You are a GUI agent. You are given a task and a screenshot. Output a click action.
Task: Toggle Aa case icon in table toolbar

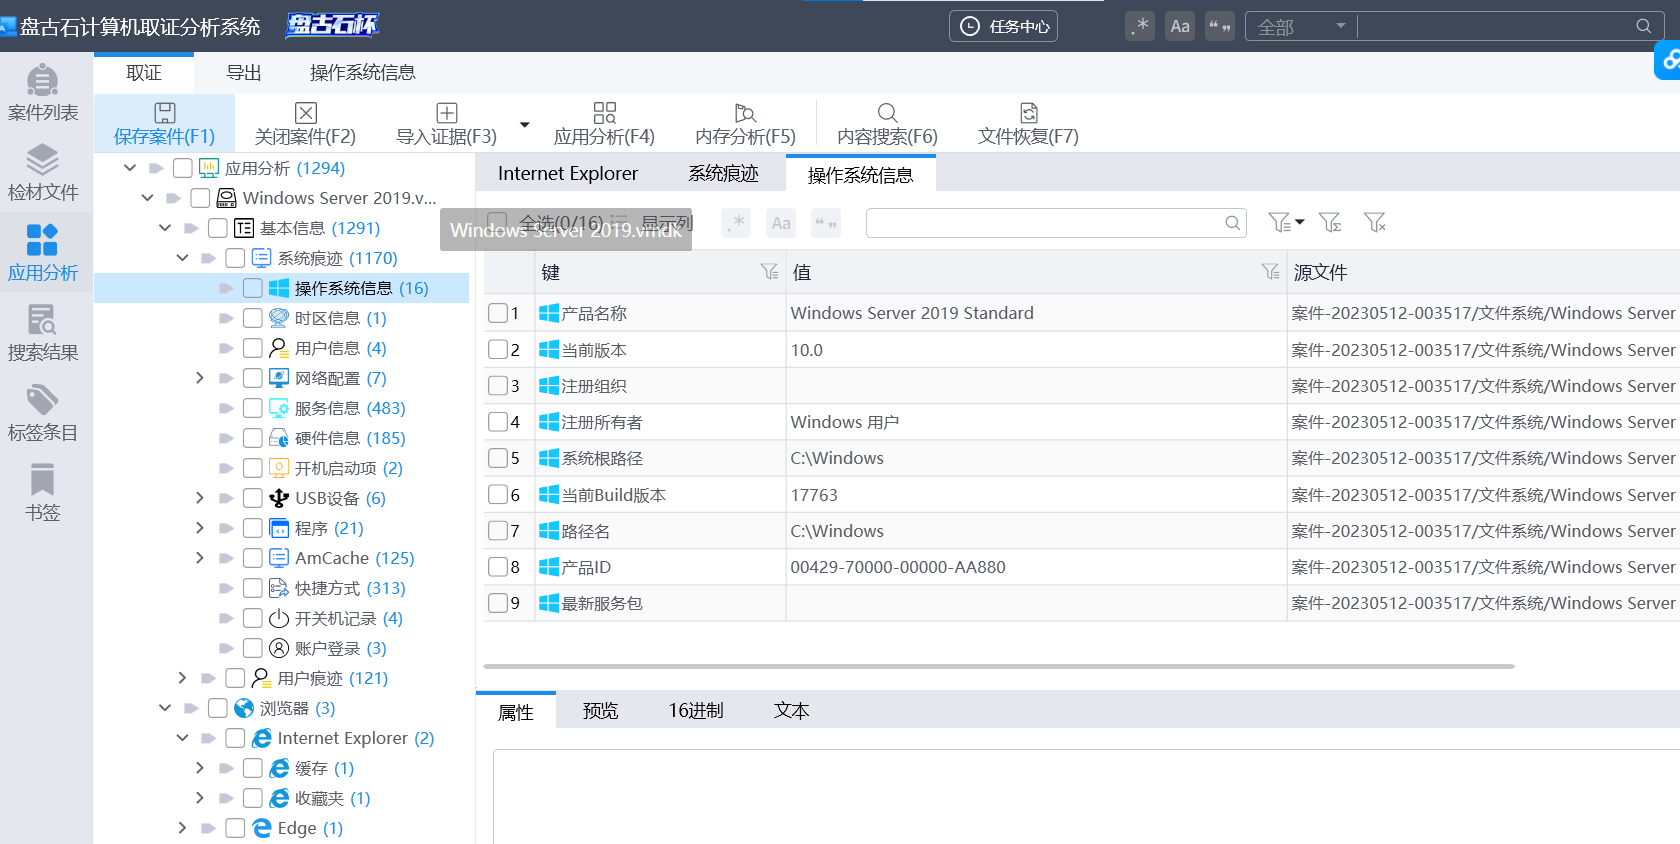pos(781,223)
